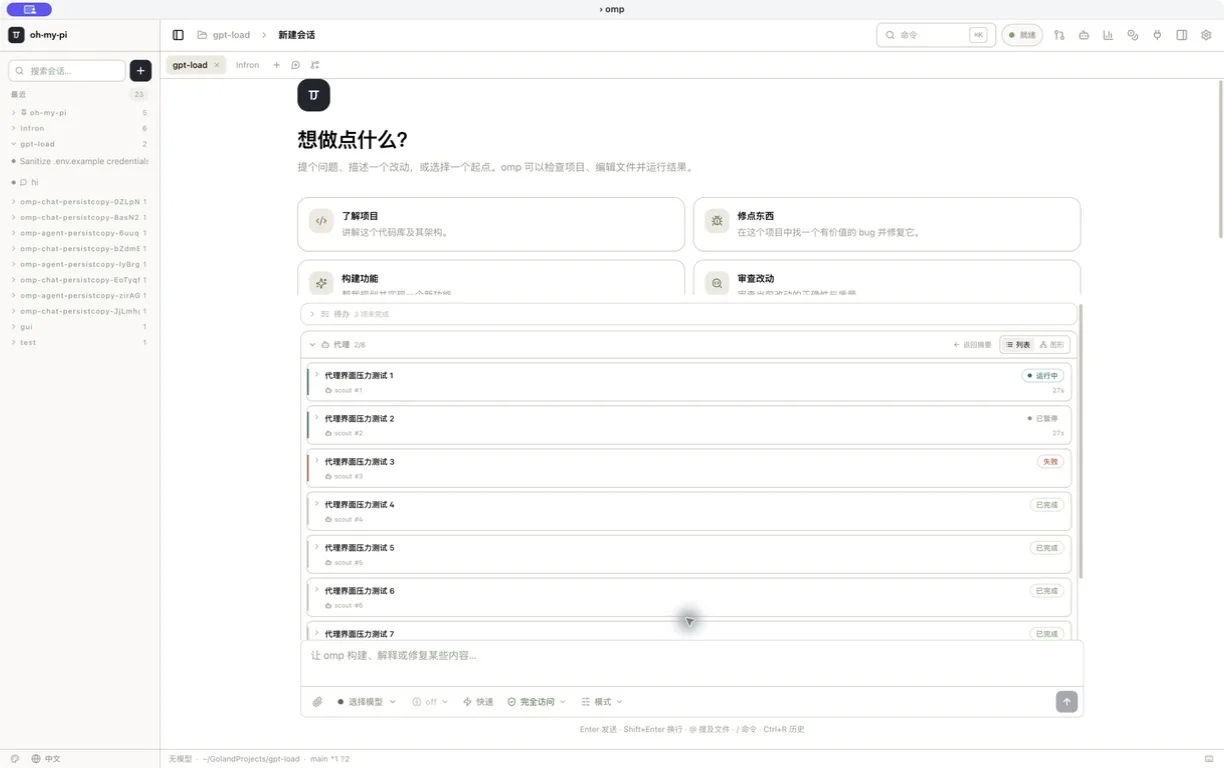This screenshot has width=1224, height=768.
Task: Open the 选择模型 model dropdown
Action: click(366, 702)
